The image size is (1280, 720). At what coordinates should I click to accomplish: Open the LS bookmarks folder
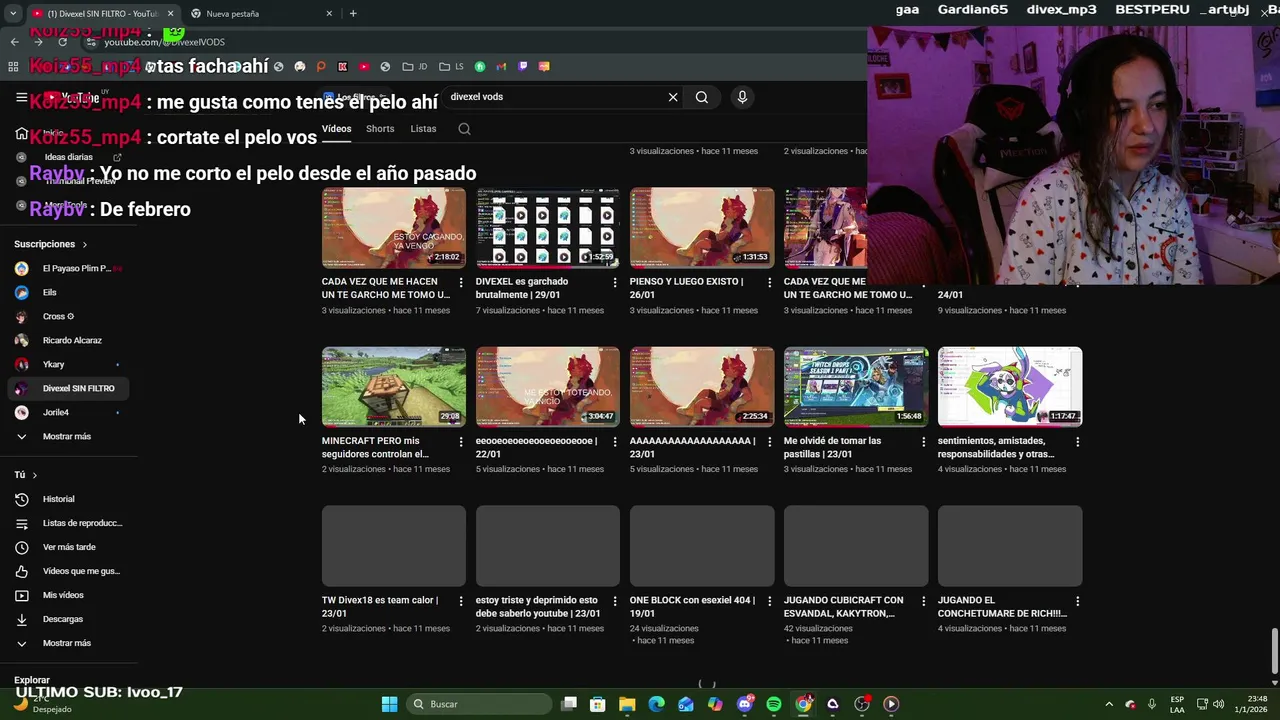[452, 67]
